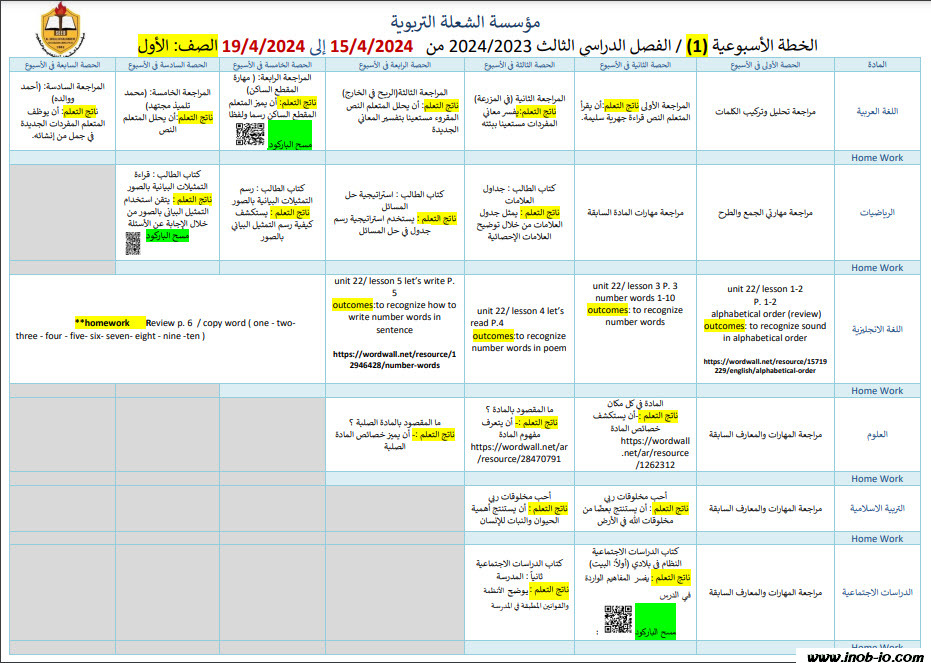Click the school logo in the top-left corner
The image size is (931, 663).
62,30
